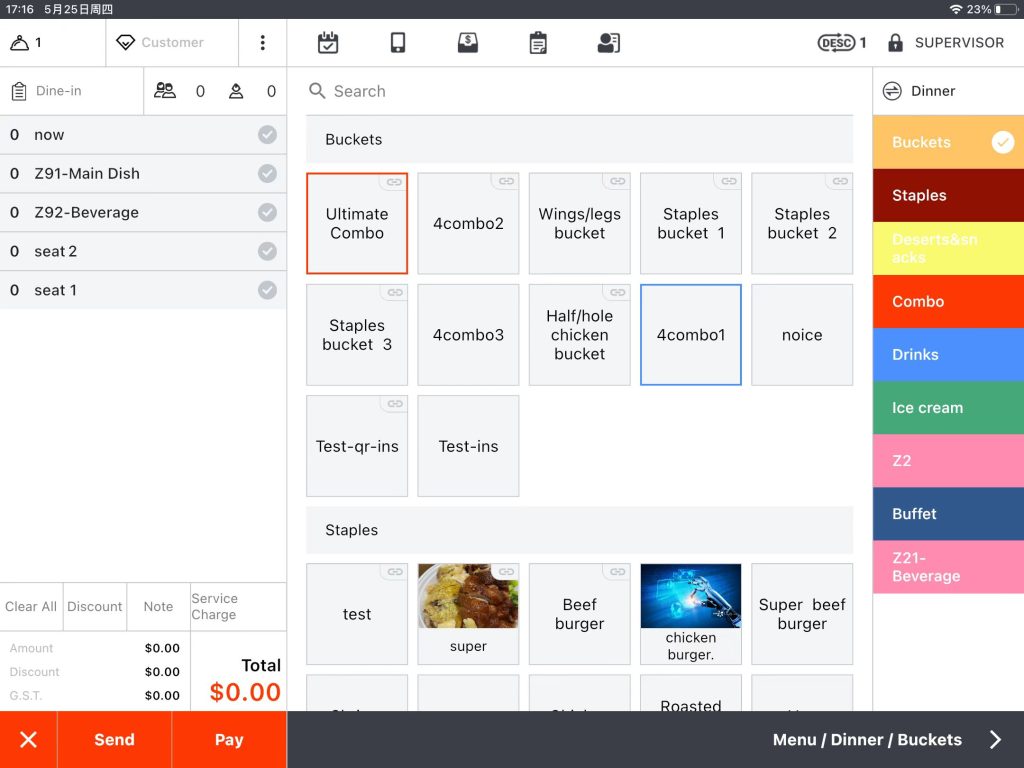Tap the mobile device icon in toolbar
The height and width of the screenshot is (768, 1024).
pos(398,43)
